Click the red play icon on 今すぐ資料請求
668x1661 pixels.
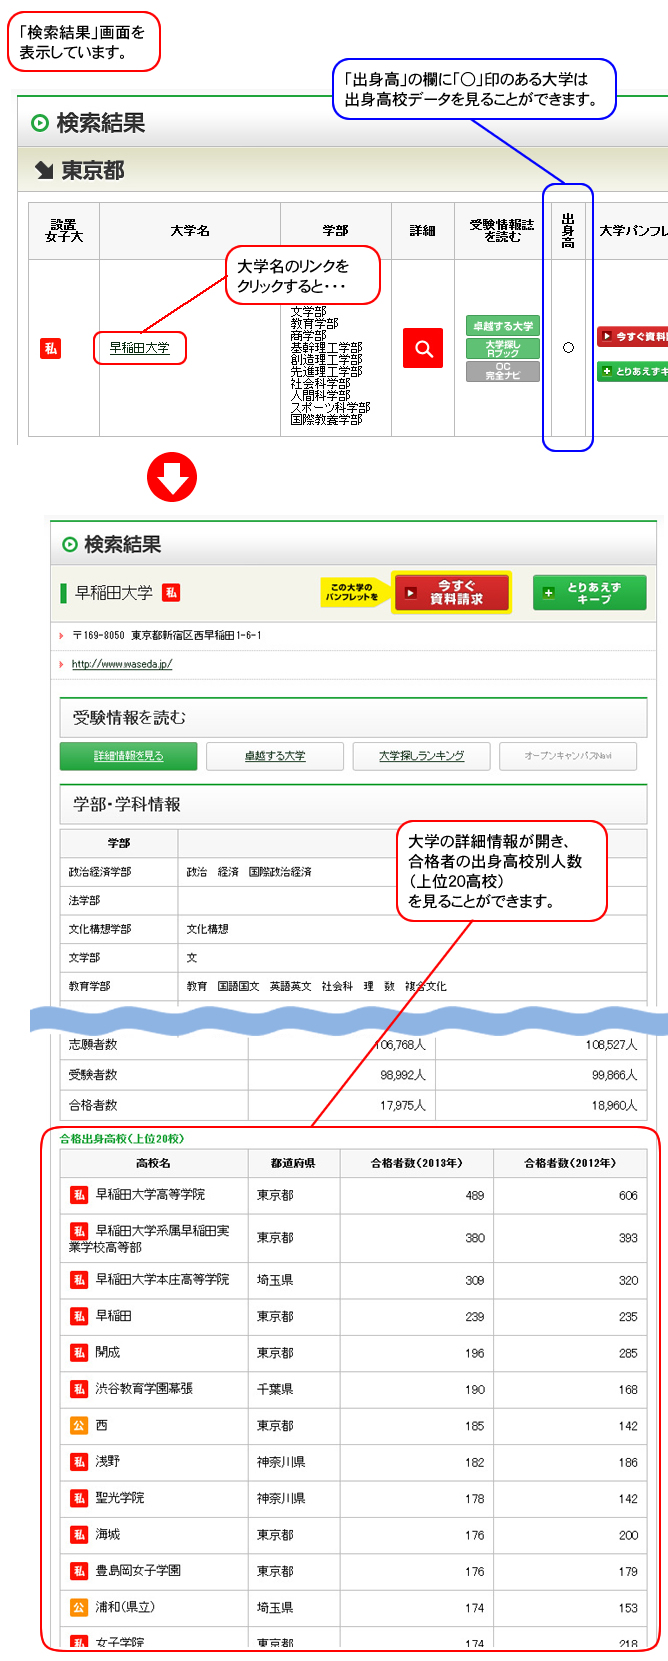point(410,593)
